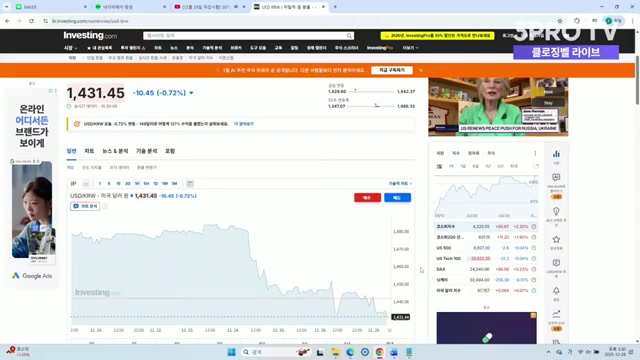The image size is (640, 360).
Task: Switch to the 뉴스 & 분석 tab
Action: pyautogui.click(x=115, y=151)
